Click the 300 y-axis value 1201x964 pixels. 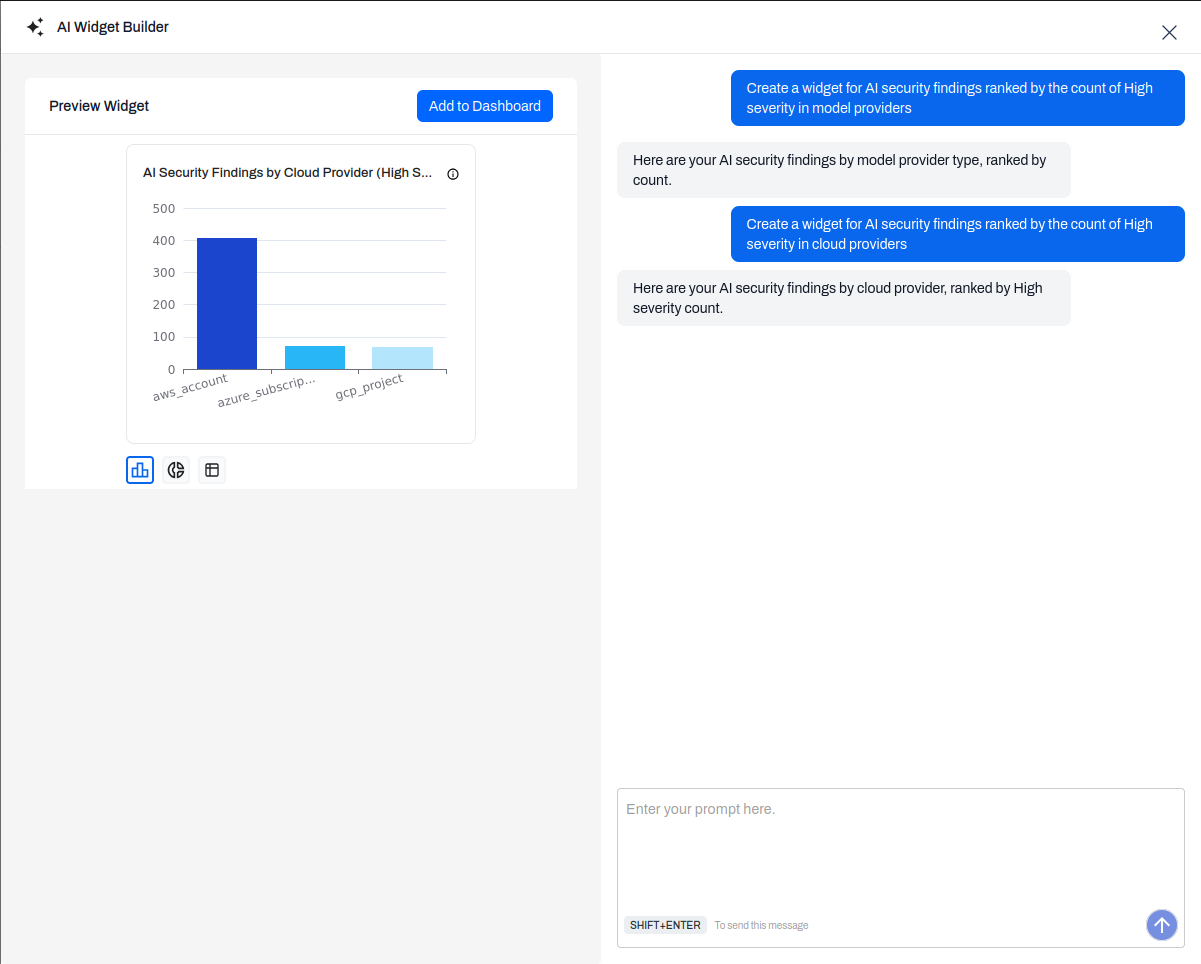(x=164, y=273)
